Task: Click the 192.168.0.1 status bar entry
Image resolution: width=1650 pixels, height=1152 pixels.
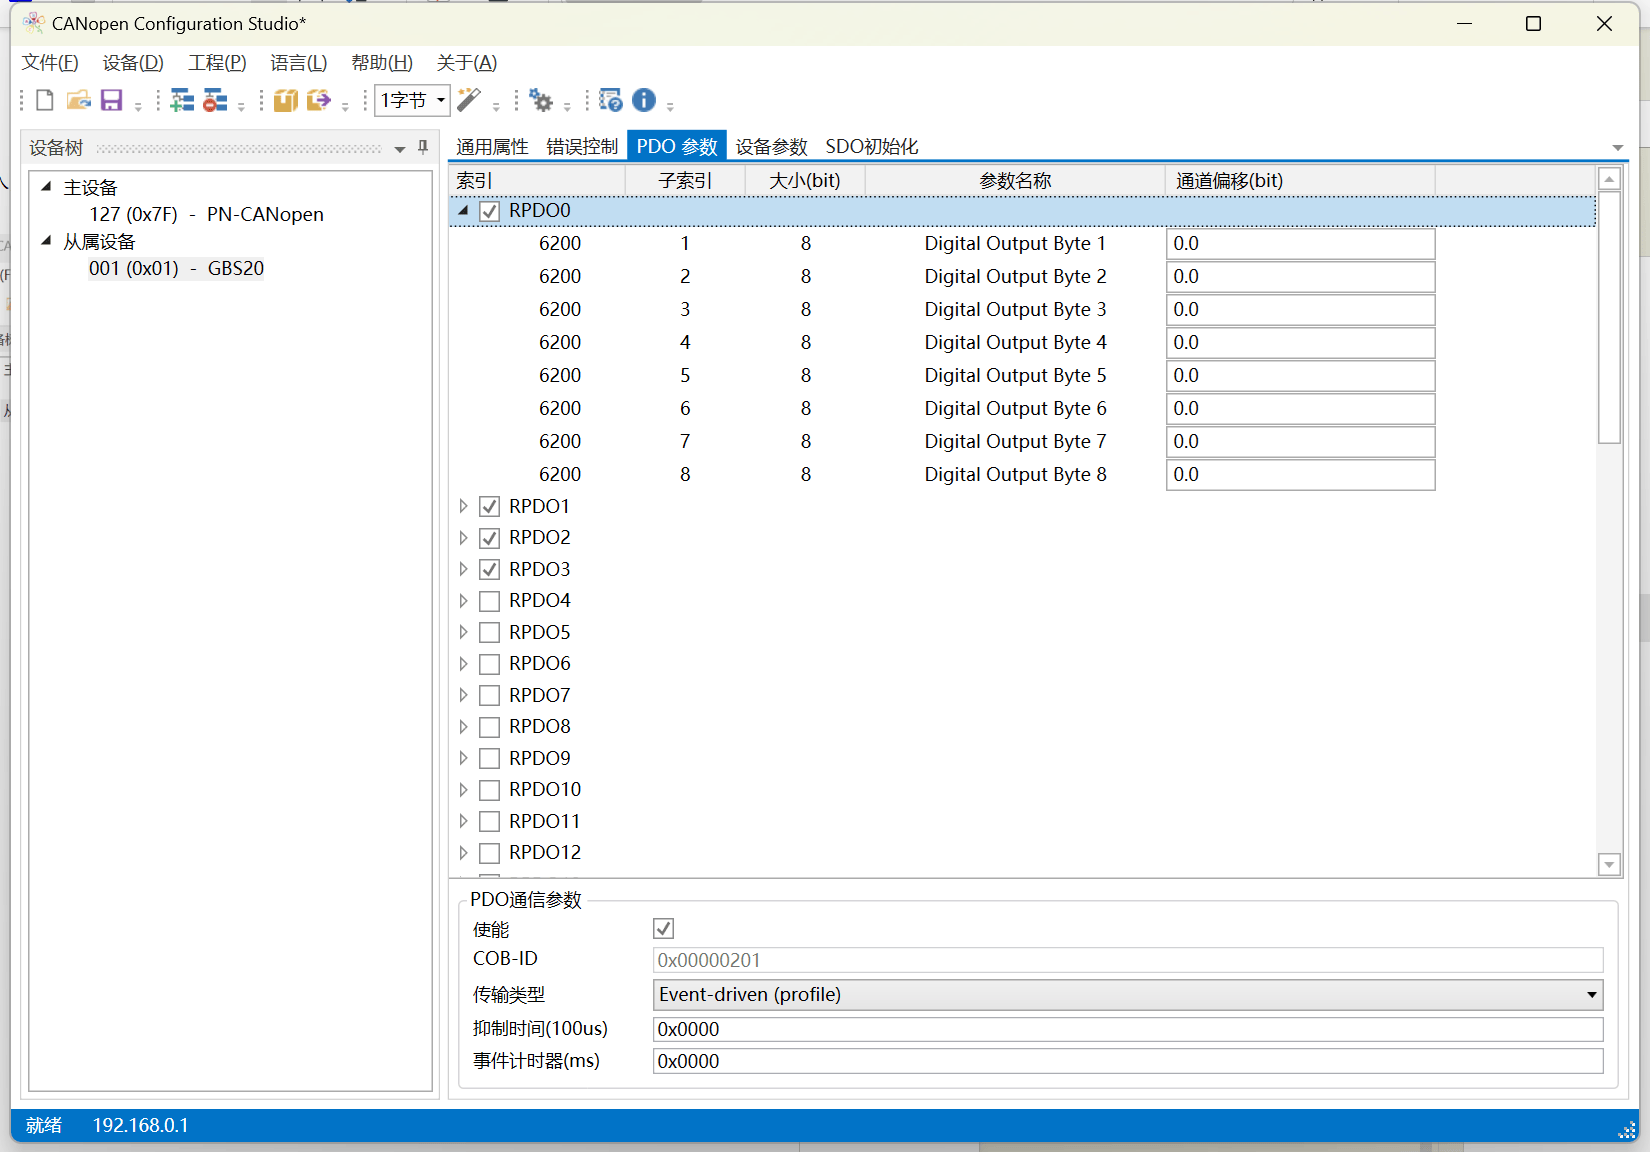Action: coord(141,1125)
